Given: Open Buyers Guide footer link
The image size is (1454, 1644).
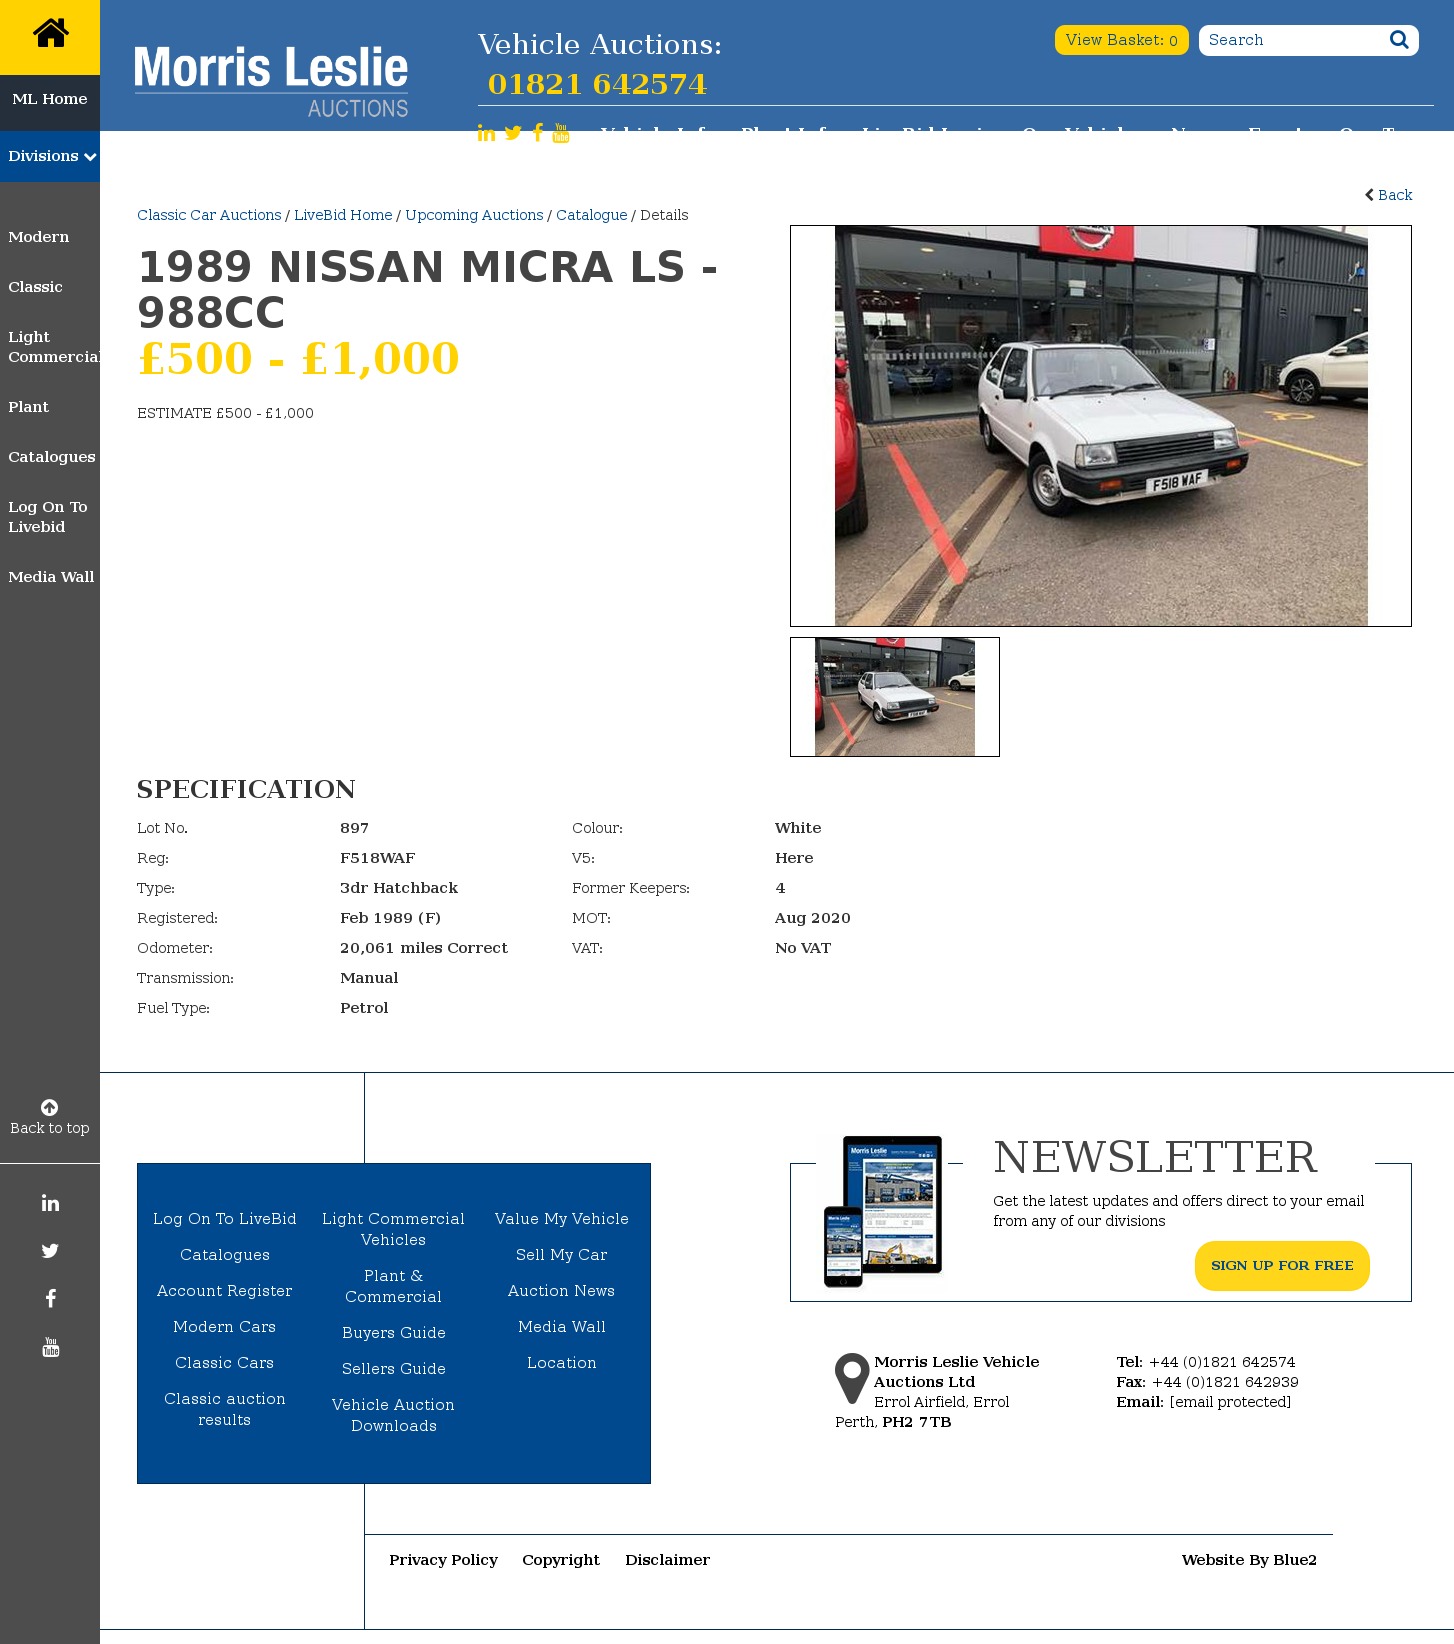Looking at the screenshot, I should [394, 1333].
